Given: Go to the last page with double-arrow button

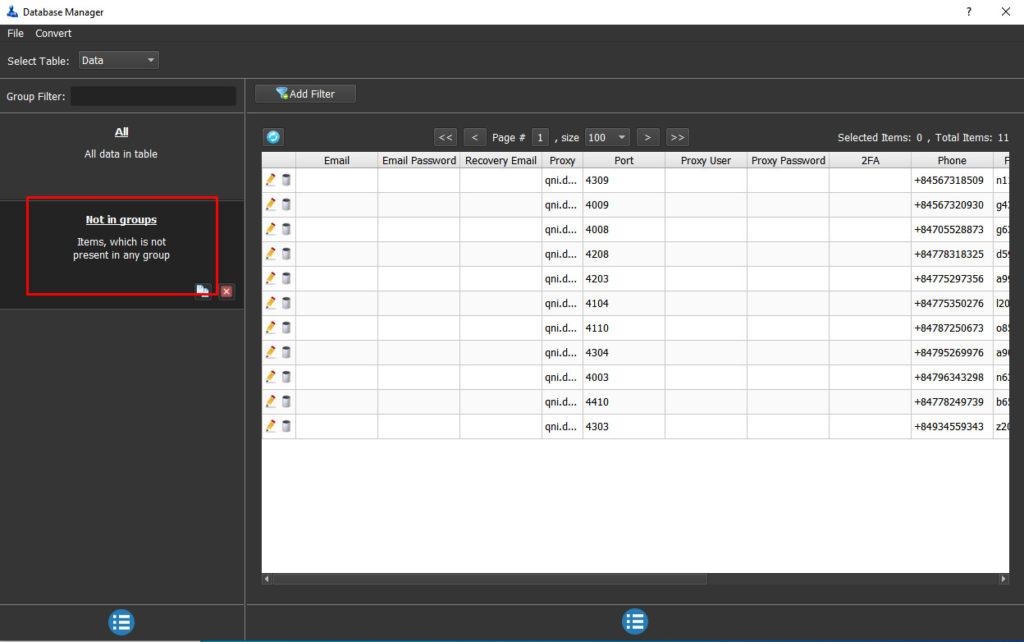Looking at the screenshot, I should click(x=678, y=137).
